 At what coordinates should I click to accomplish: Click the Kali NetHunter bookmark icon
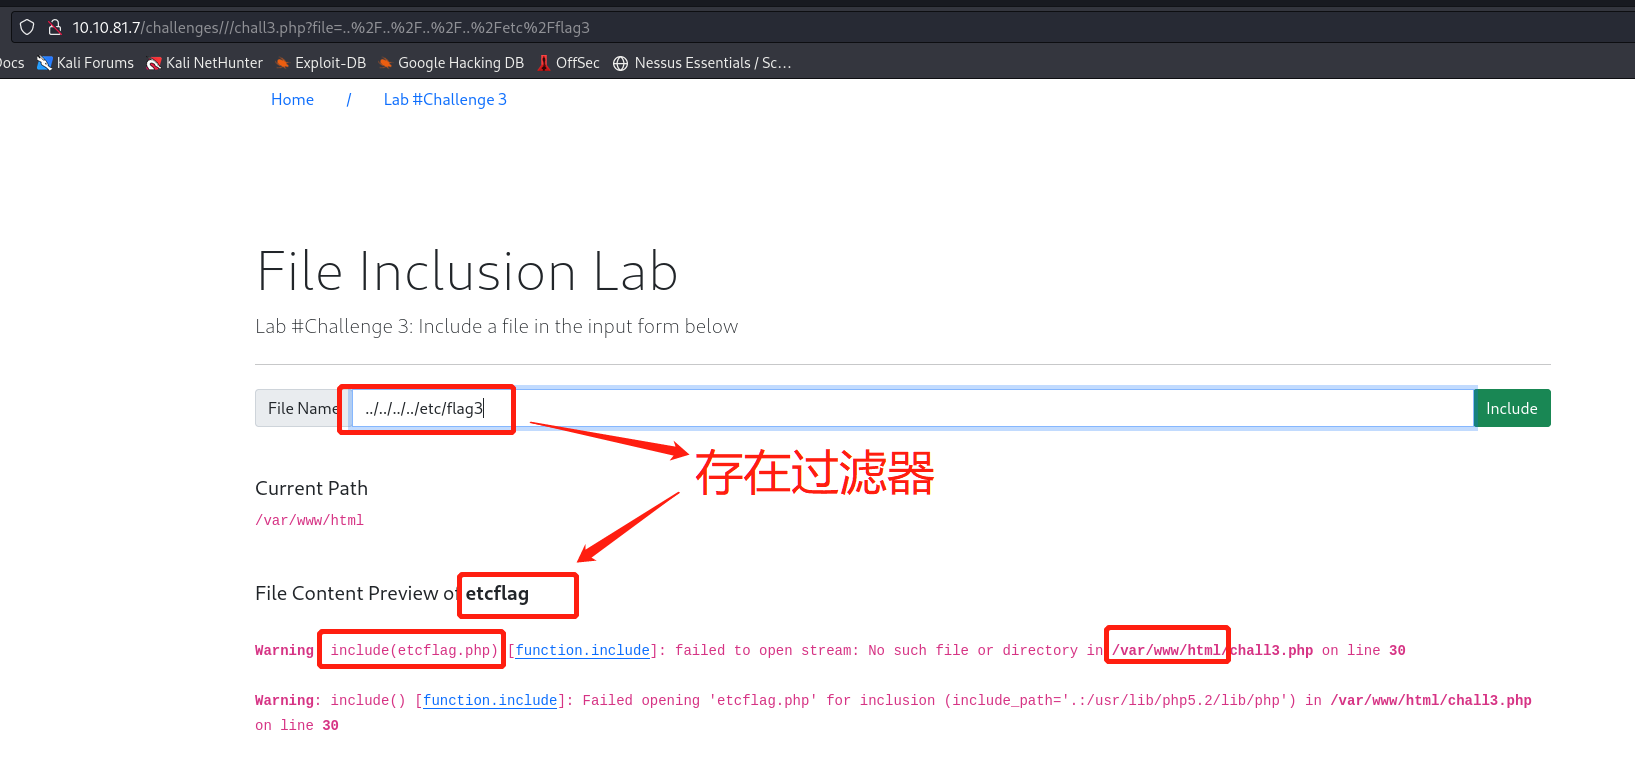(x=154, y=63)
